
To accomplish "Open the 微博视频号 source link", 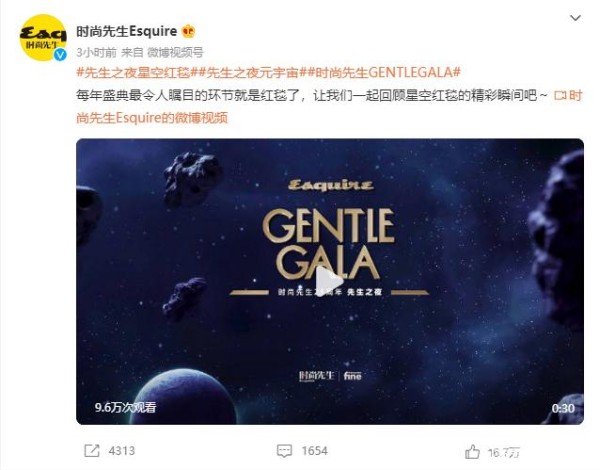I will coord(175,52).
